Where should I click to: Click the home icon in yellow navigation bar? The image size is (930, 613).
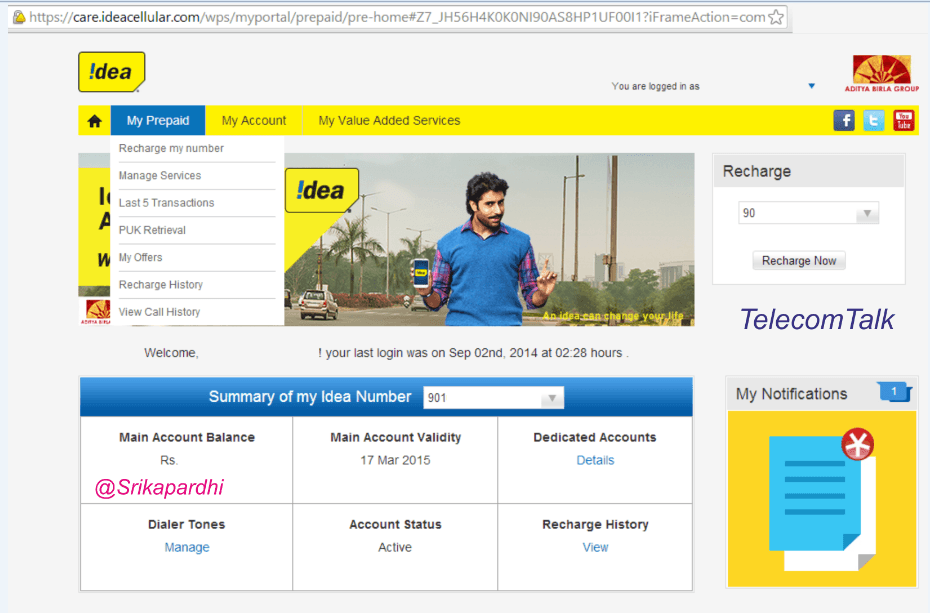[x=94, y=121]
